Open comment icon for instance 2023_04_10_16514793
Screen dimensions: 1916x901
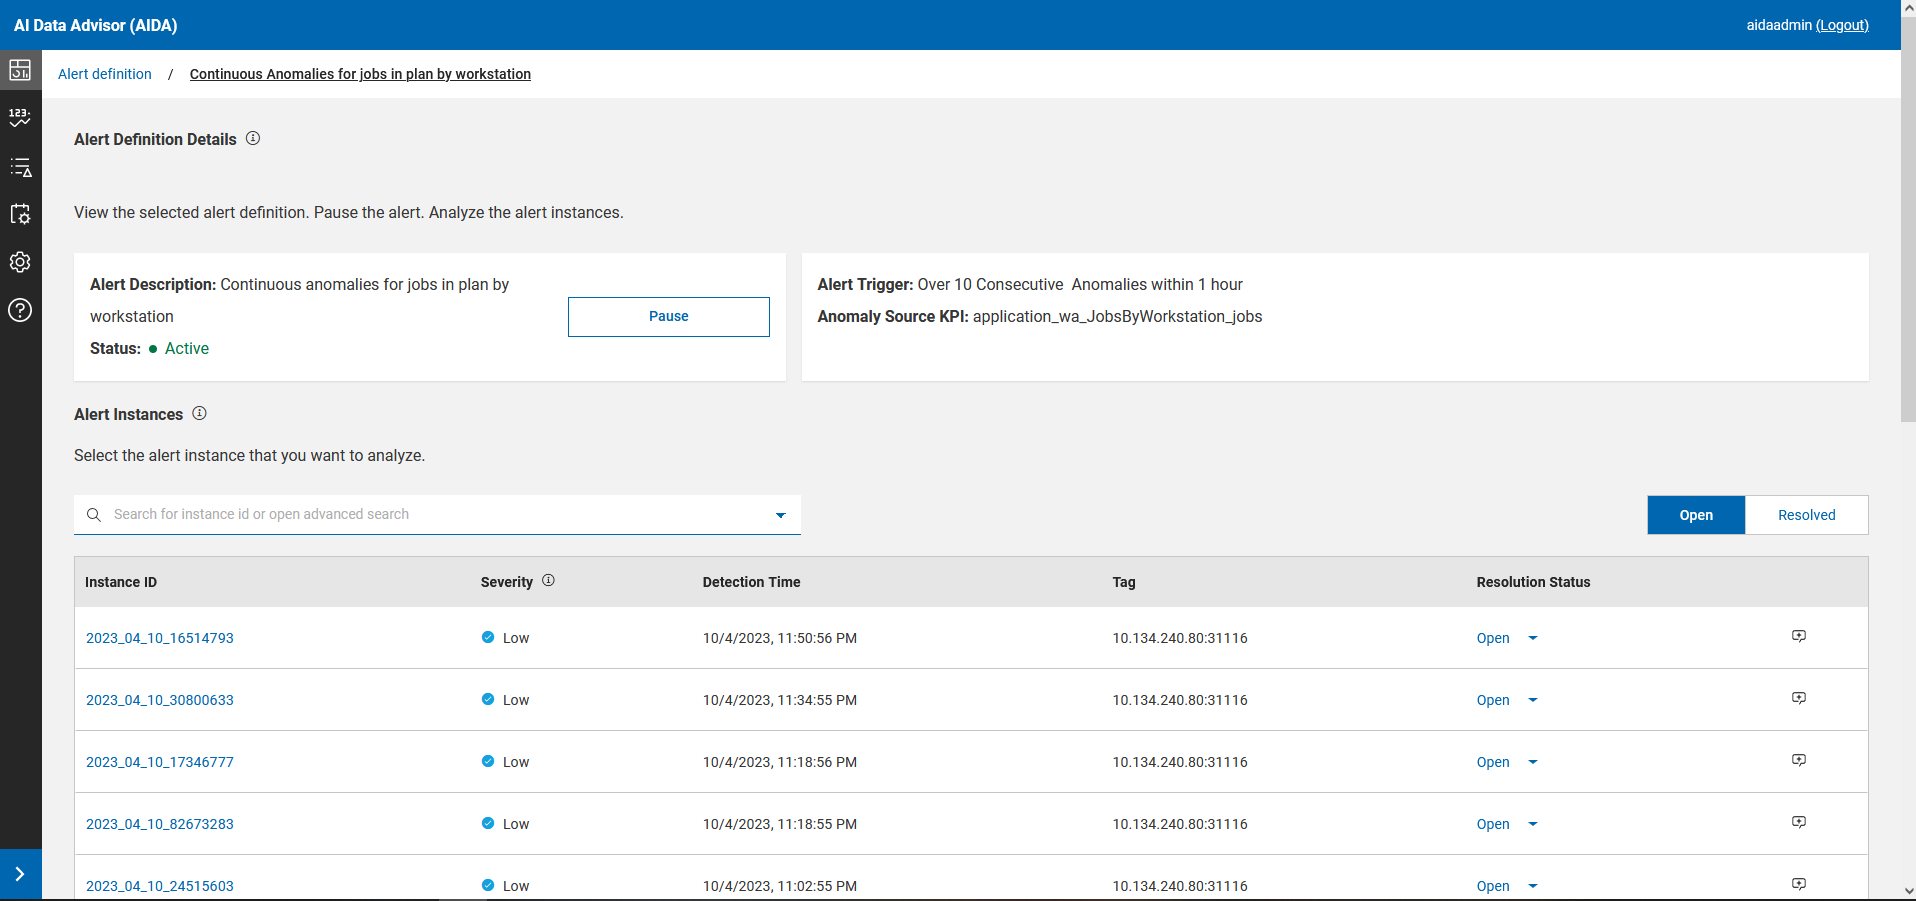pyautogui.click(x=1798, y=637)
